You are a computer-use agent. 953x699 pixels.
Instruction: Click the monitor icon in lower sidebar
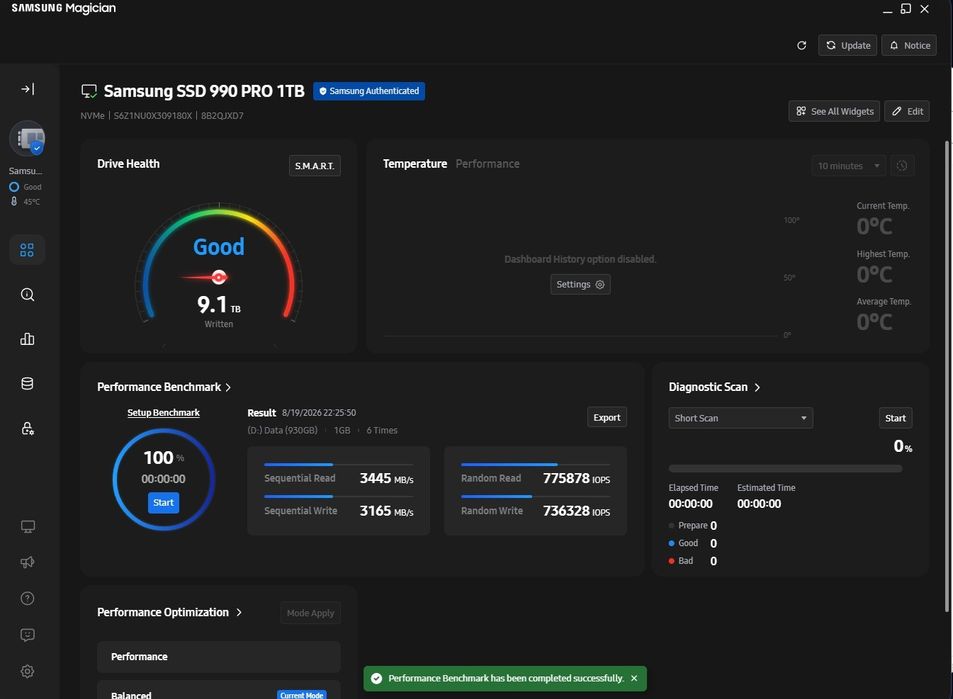tap(27, 526)
